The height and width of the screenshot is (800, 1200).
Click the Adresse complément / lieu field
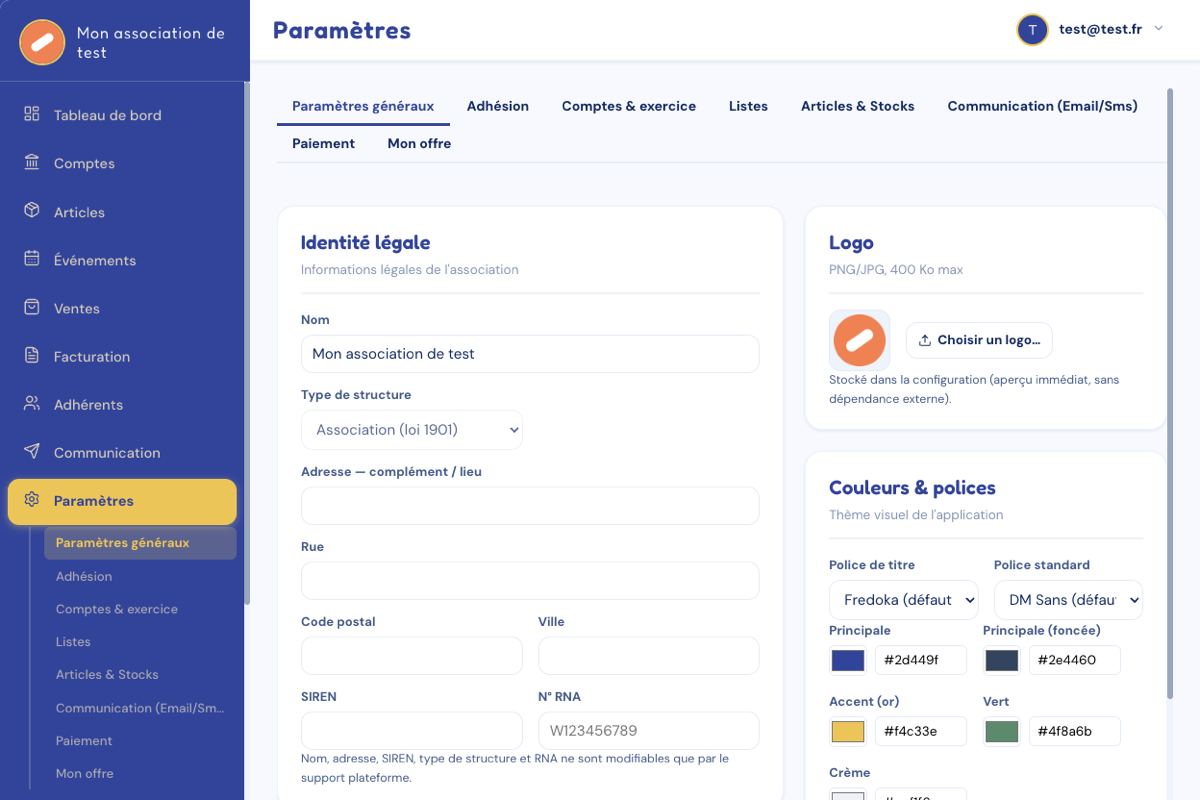pos(530,506)
